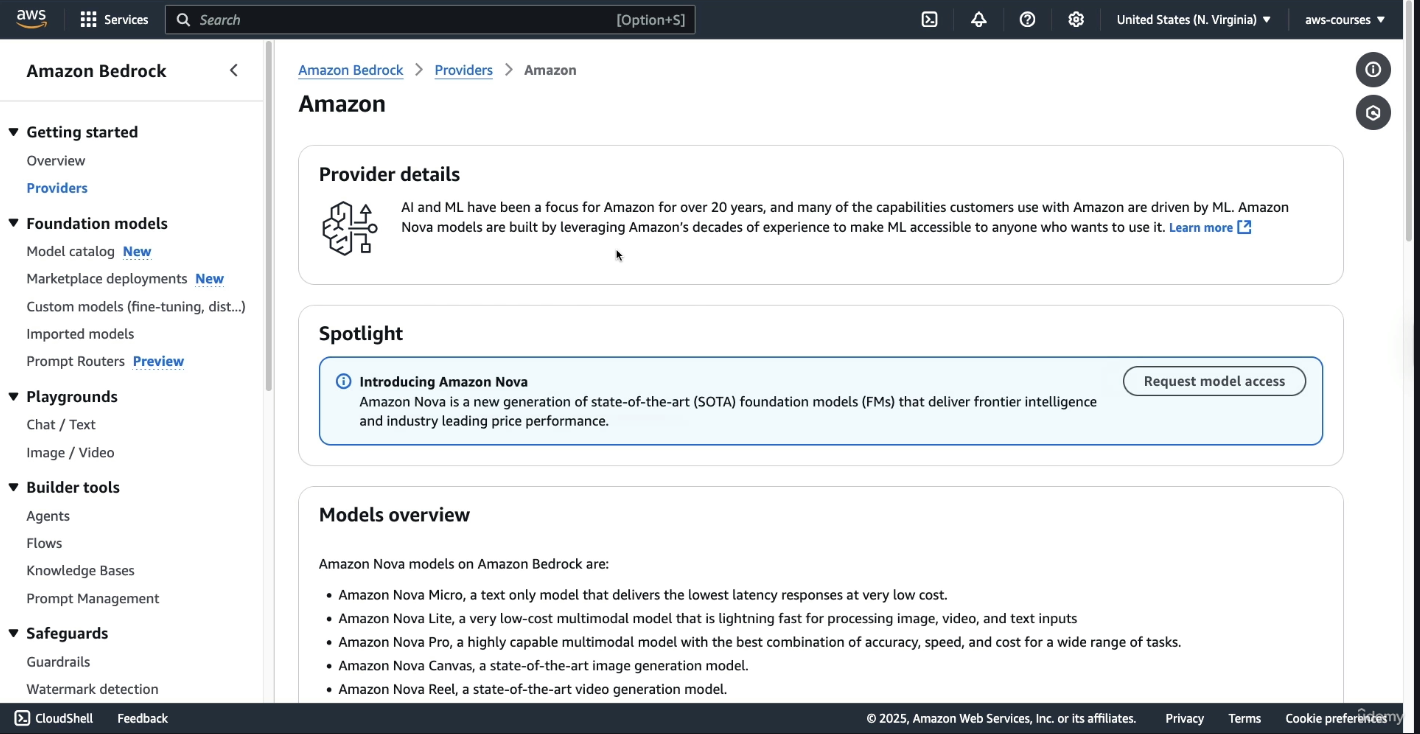Screen dimensions: 1420x734
Task: Collapse the Amazon Bedrock side navigation
Action: tap(234, 70)
